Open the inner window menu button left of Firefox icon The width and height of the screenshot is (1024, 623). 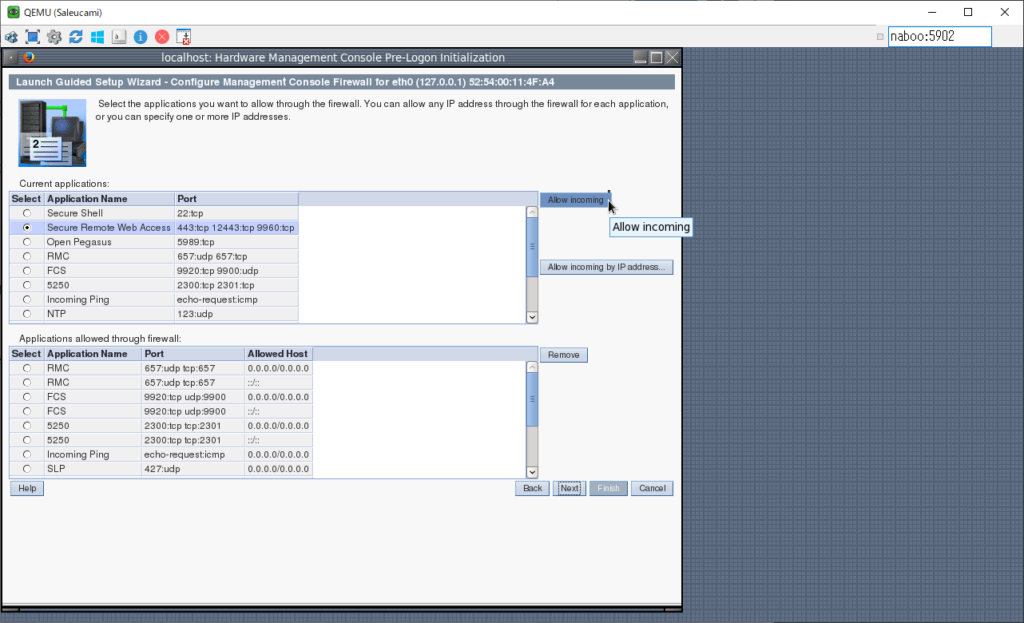point(11,57)
